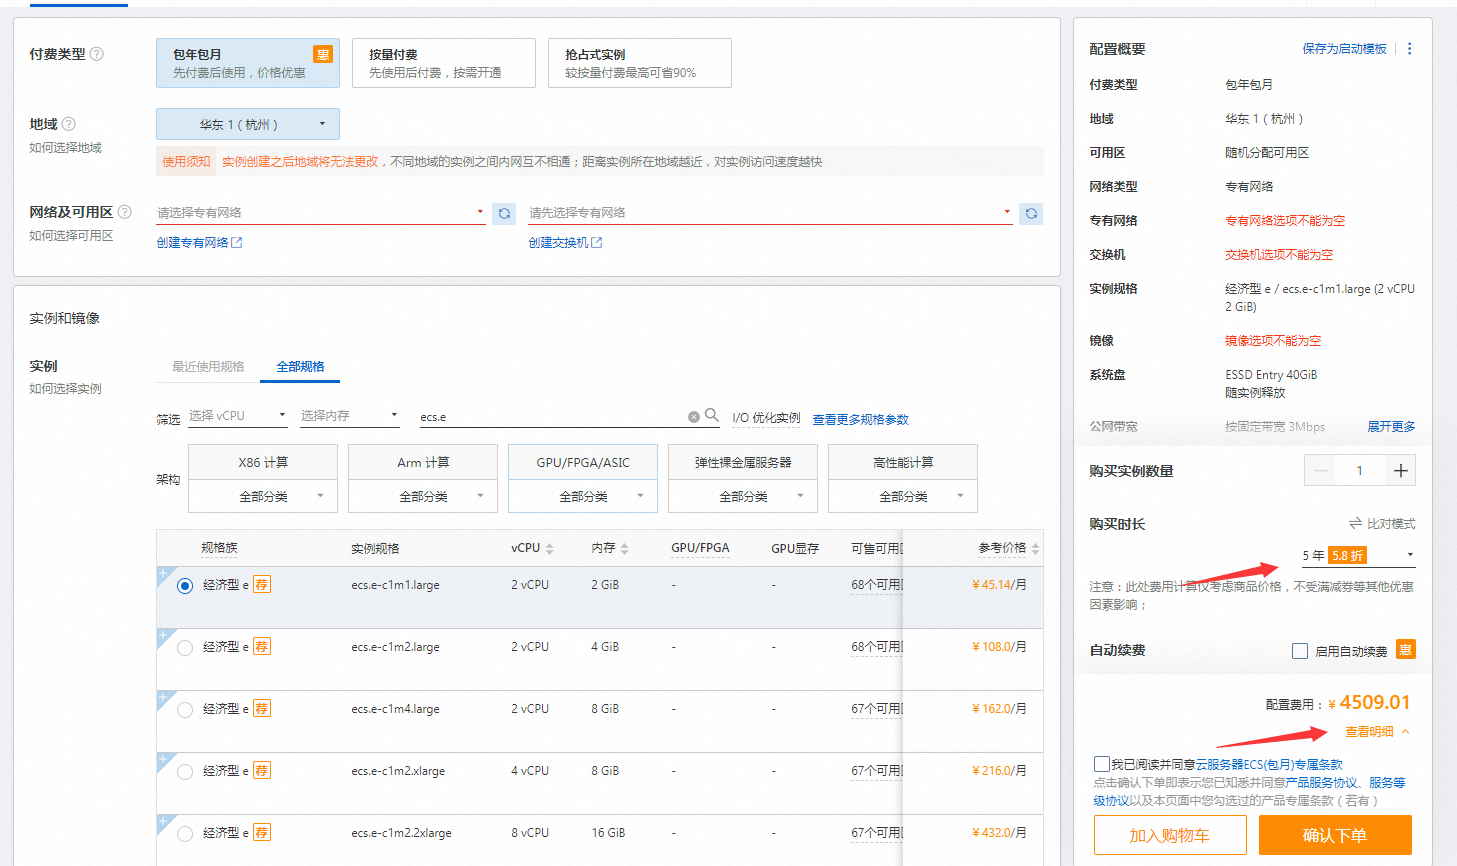Select the 弹性裸金属服务器 architecture tab
Viewport: 1457px width, 866px height.
[743, 462]
